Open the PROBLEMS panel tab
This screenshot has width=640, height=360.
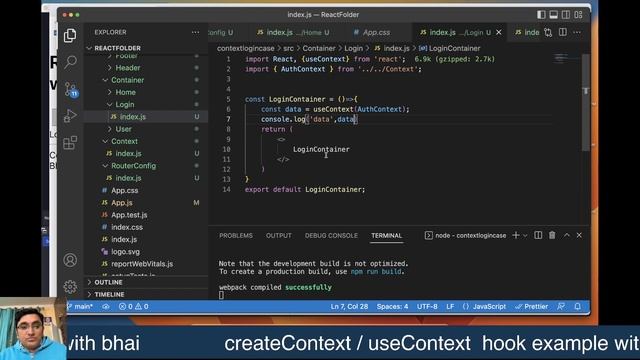(x=236, y=236)
